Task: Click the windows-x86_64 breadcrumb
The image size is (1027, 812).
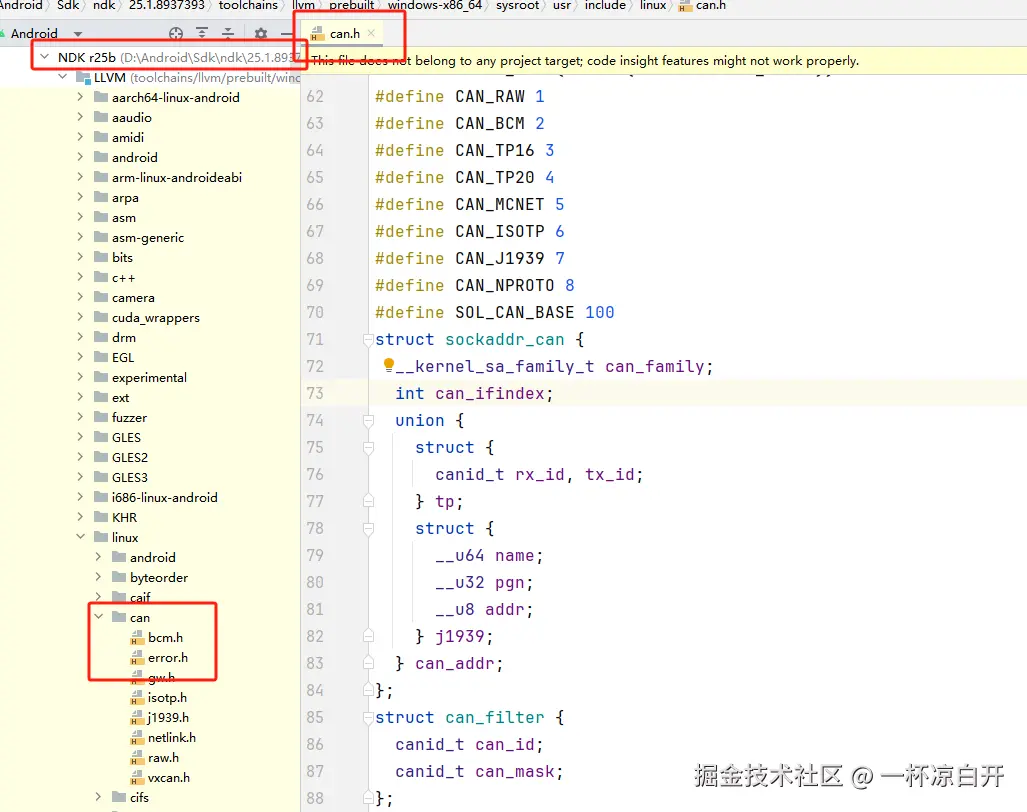Action: [x=435, y=5]
